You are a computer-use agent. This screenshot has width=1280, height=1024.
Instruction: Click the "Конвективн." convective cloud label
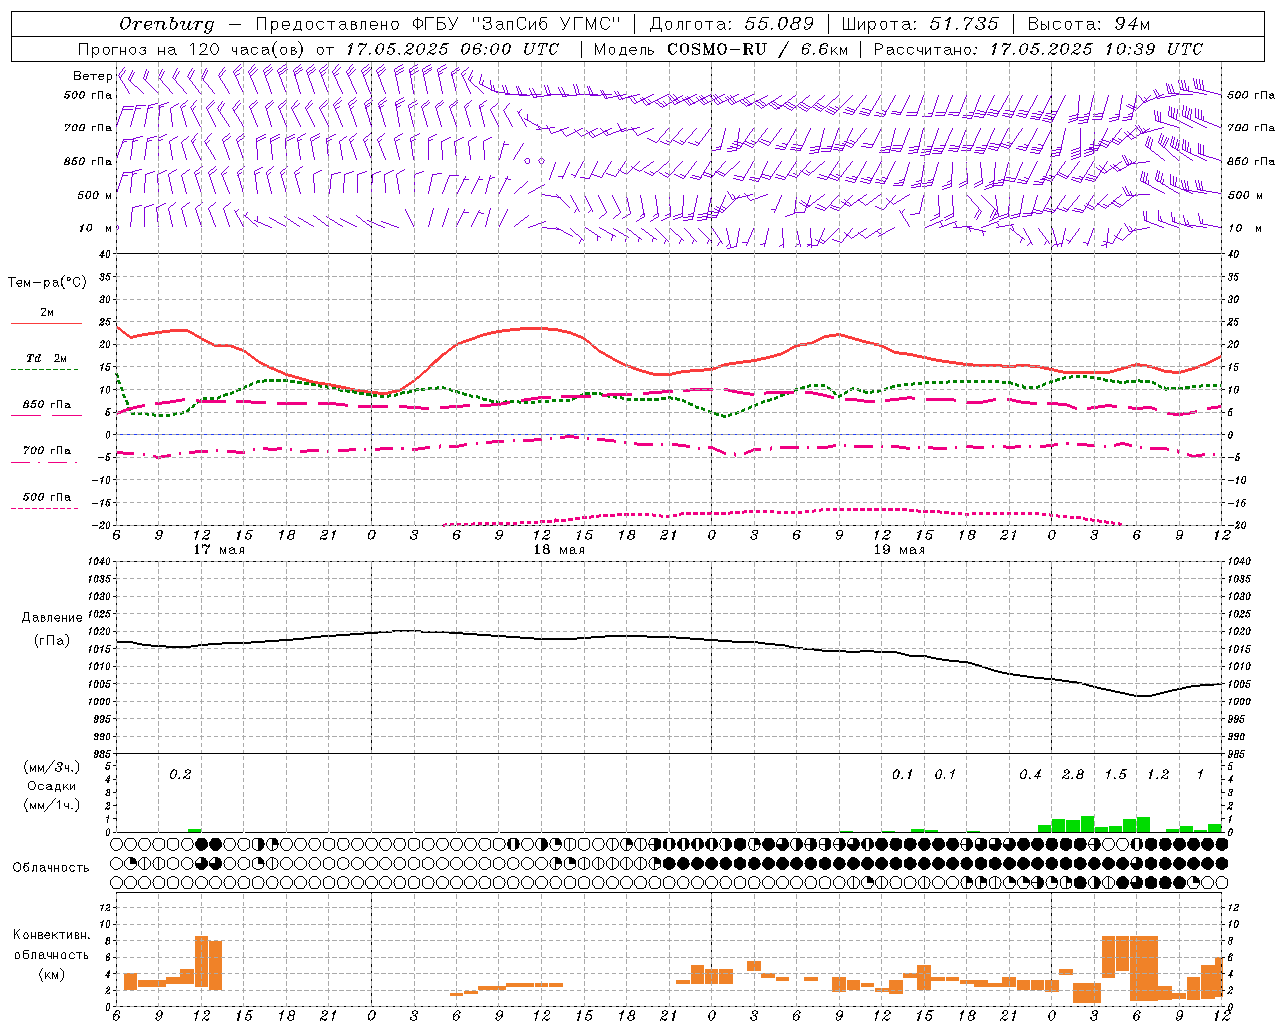[52, 935]
